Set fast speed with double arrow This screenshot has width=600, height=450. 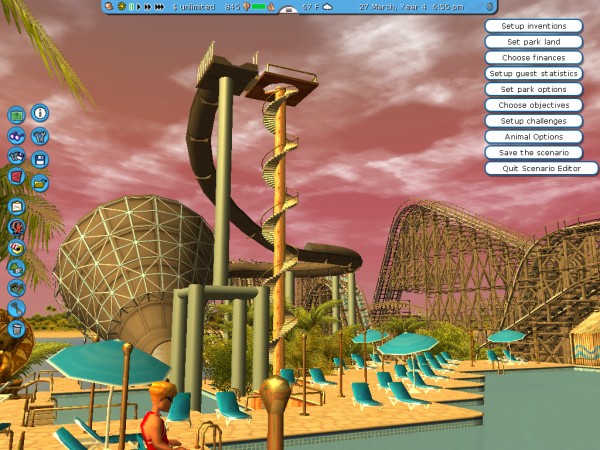coord(148,7)
